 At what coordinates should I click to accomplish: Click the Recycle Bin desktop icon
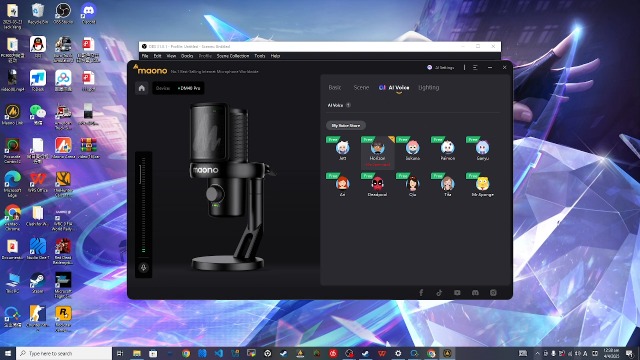(38, 13)
